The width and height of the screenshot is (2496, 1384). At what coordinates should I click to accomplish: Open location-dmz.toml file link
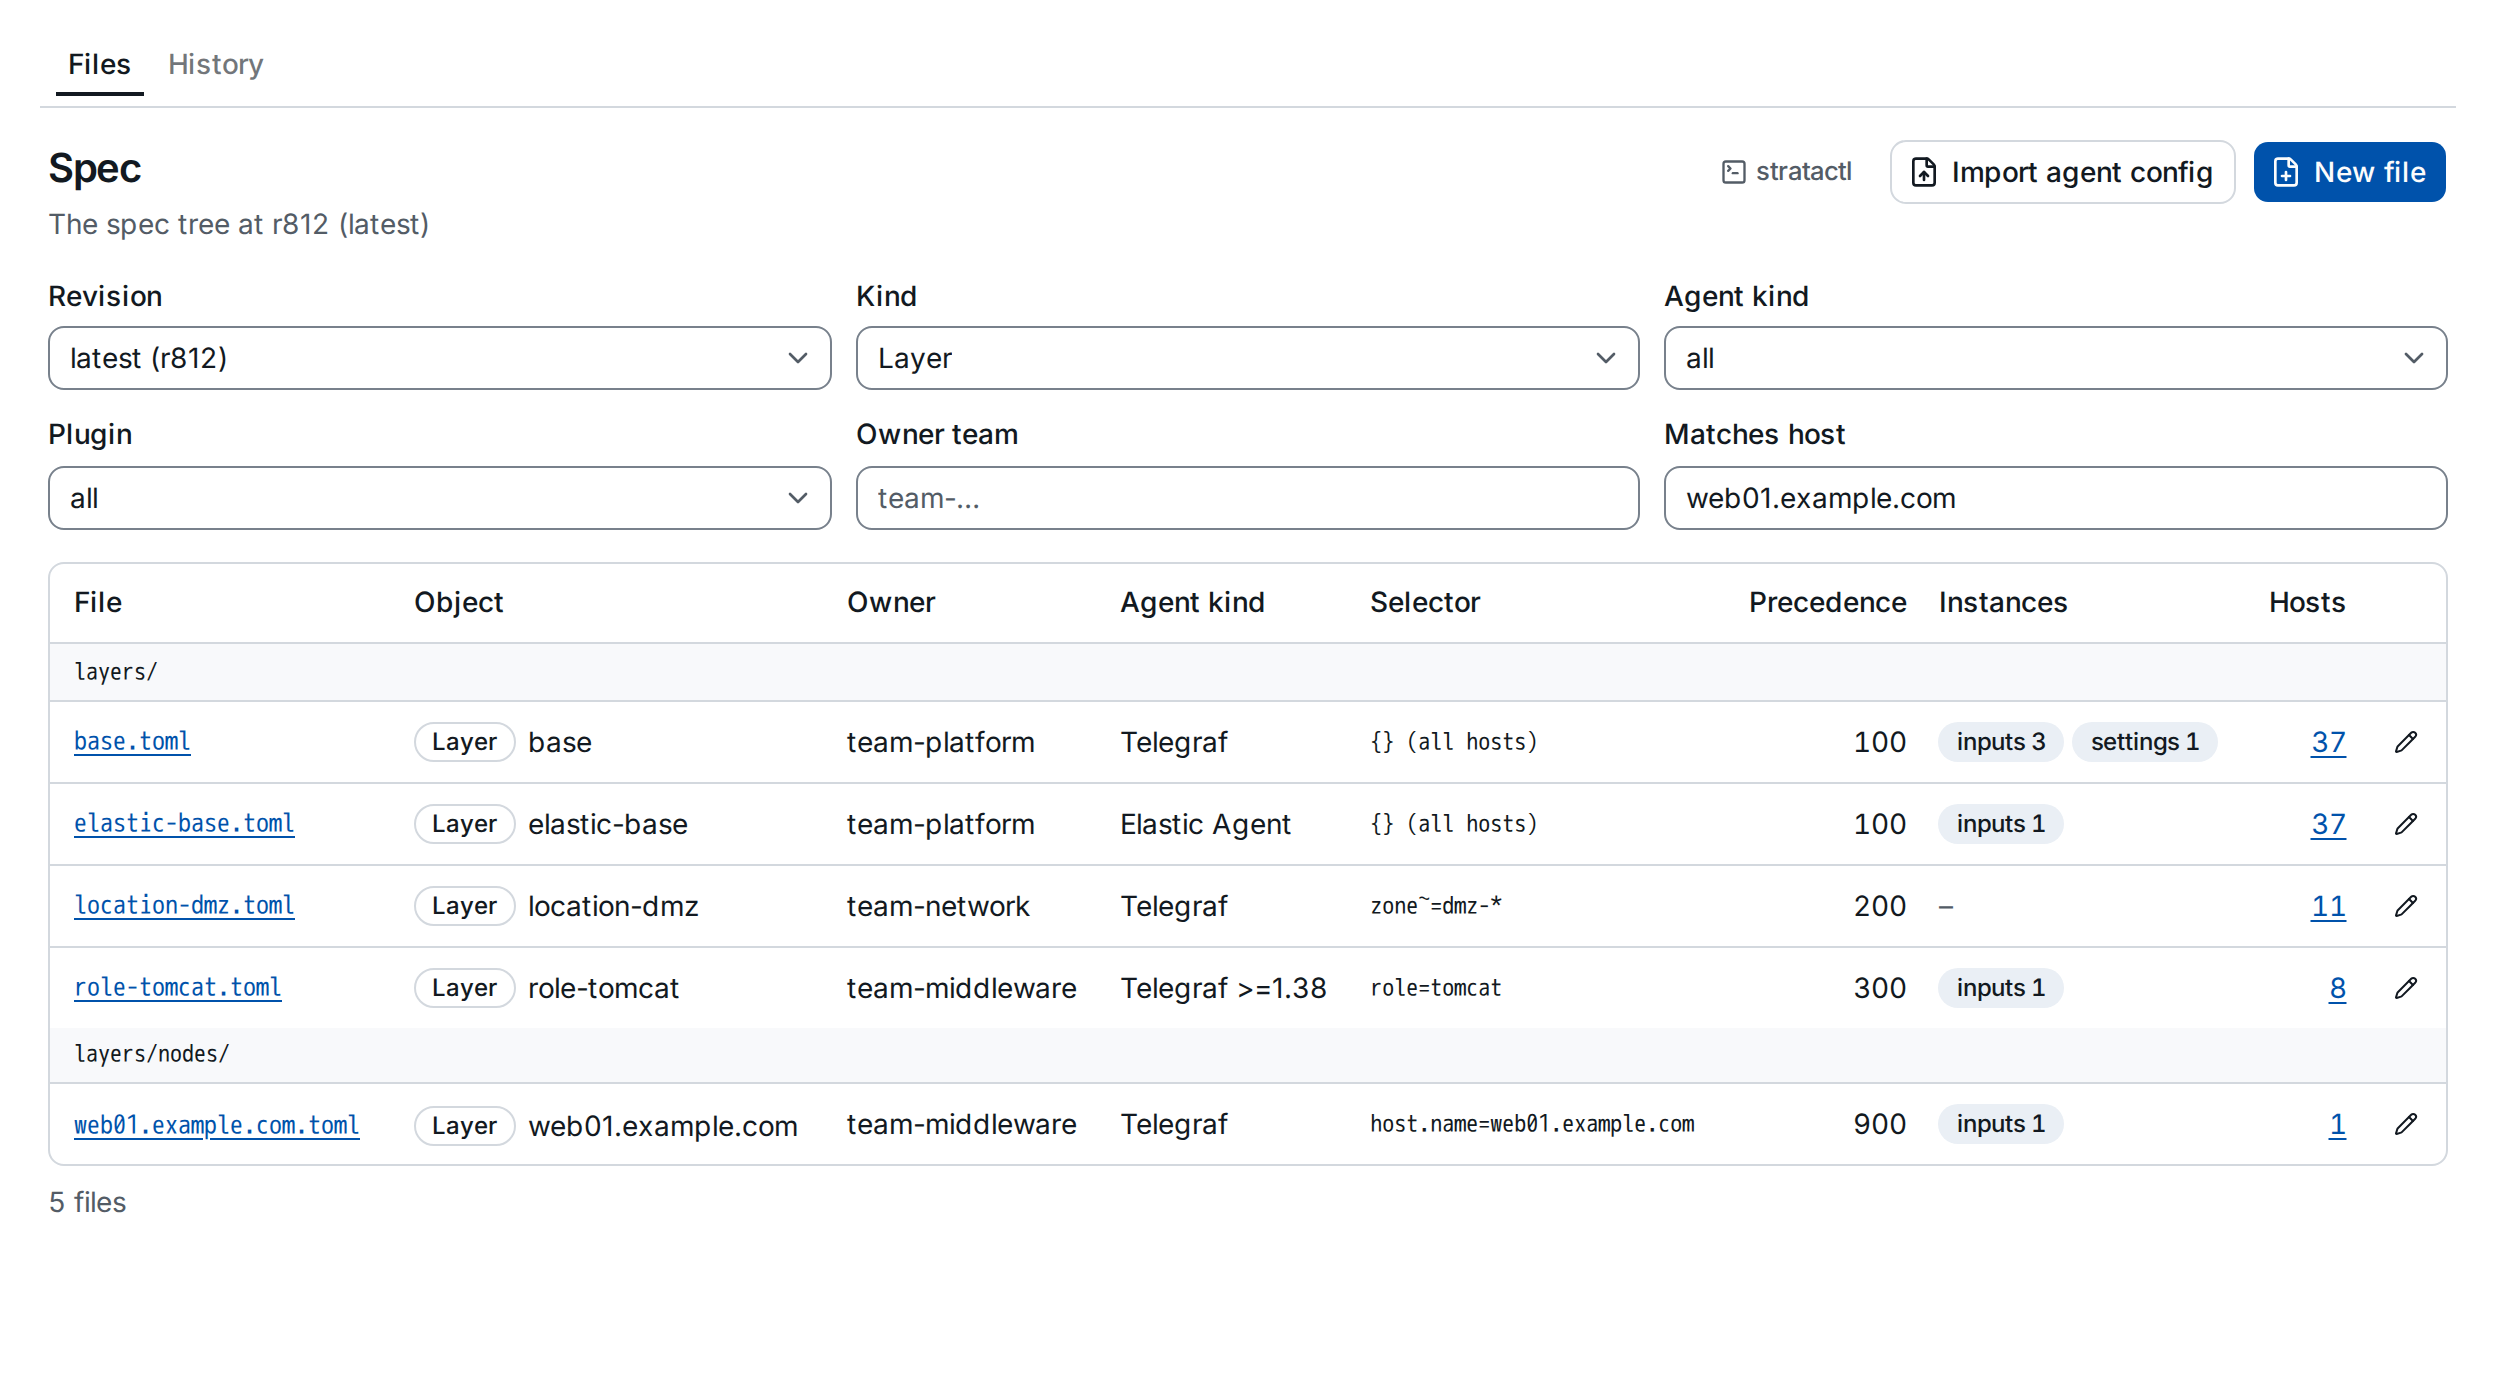pos(184,906)
